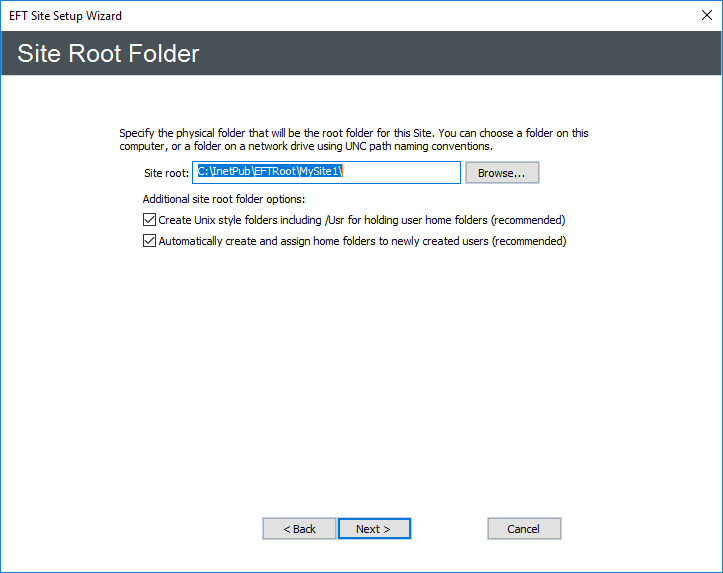Close the wizard window with X
Screen dimensions: 723x573
point(698,16)
